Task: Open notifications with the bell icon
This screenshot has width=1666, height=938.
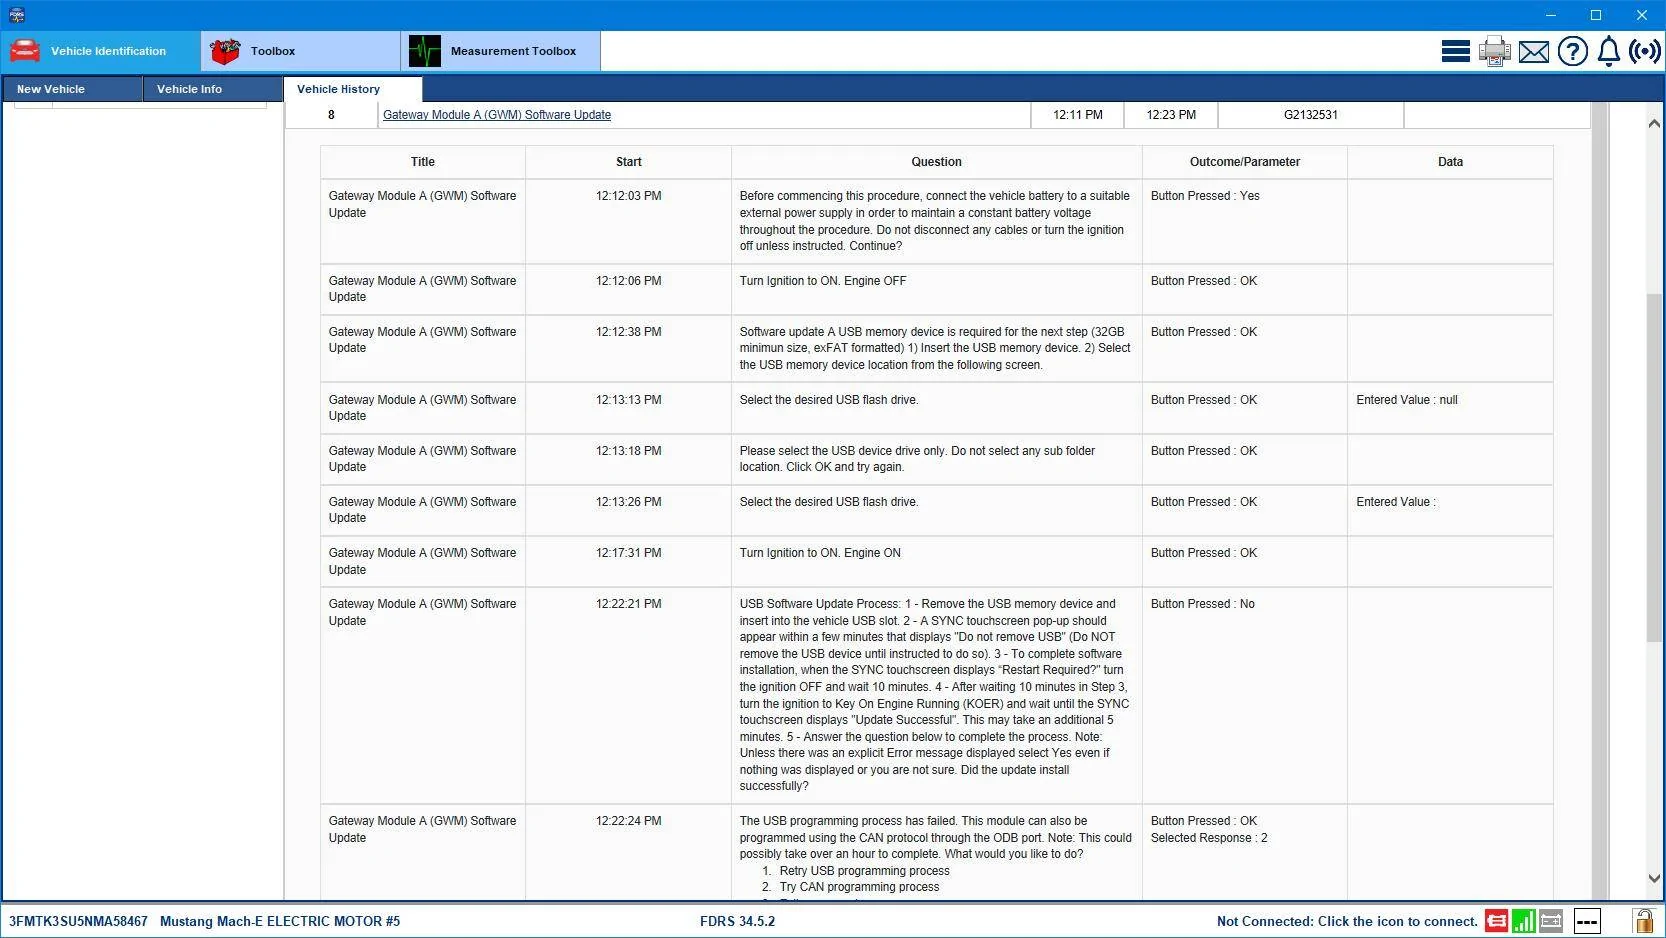Action: click(x=1608, y=51)
